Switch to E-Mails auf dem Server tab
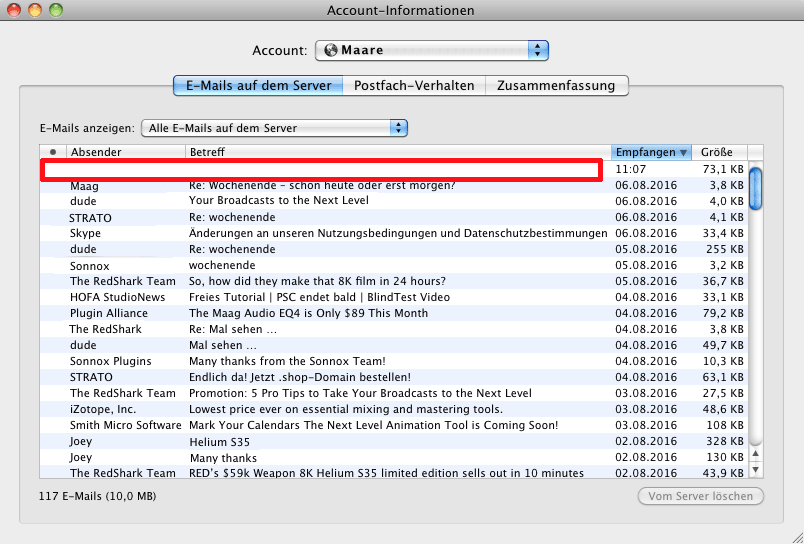The image size is (804, 544). pyautogui.click(x=258, y=86)
